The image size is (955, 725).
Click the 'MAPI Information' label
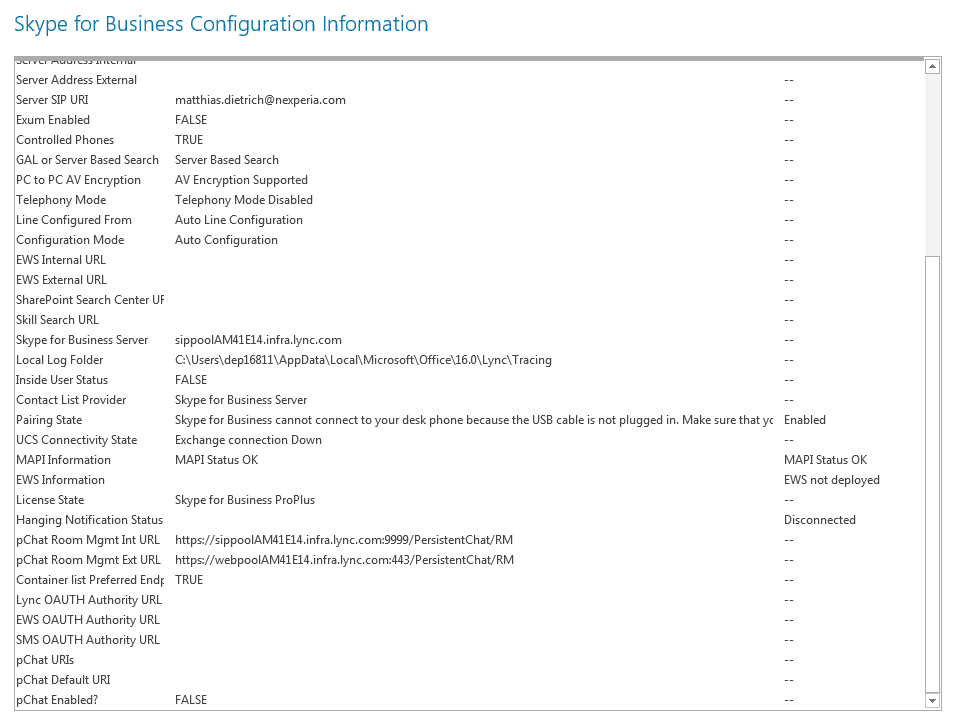point(63,460)
